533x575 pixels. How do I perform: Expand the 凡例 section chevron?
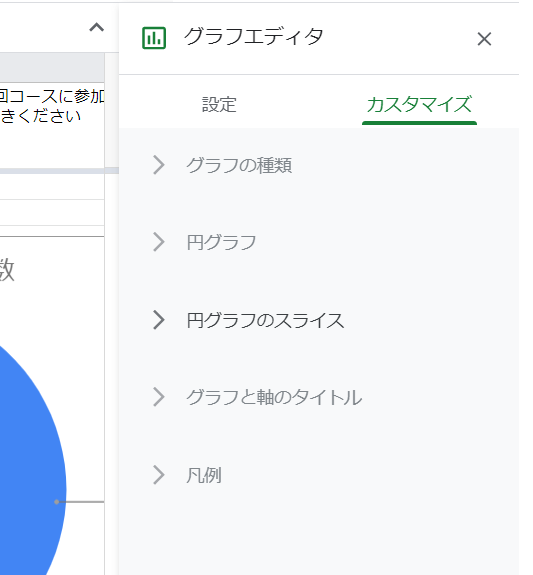(158, 475)
